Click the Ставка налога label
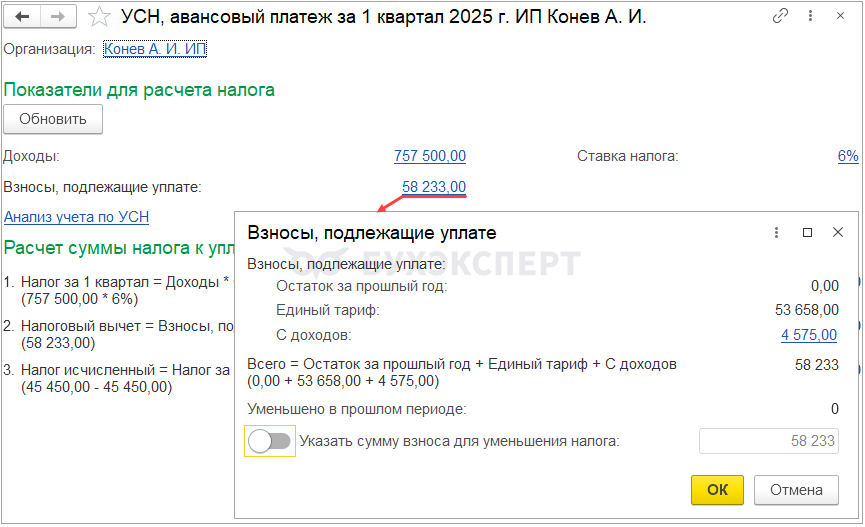865x527 pixels. pyautogui.click(x=628, y=156)
